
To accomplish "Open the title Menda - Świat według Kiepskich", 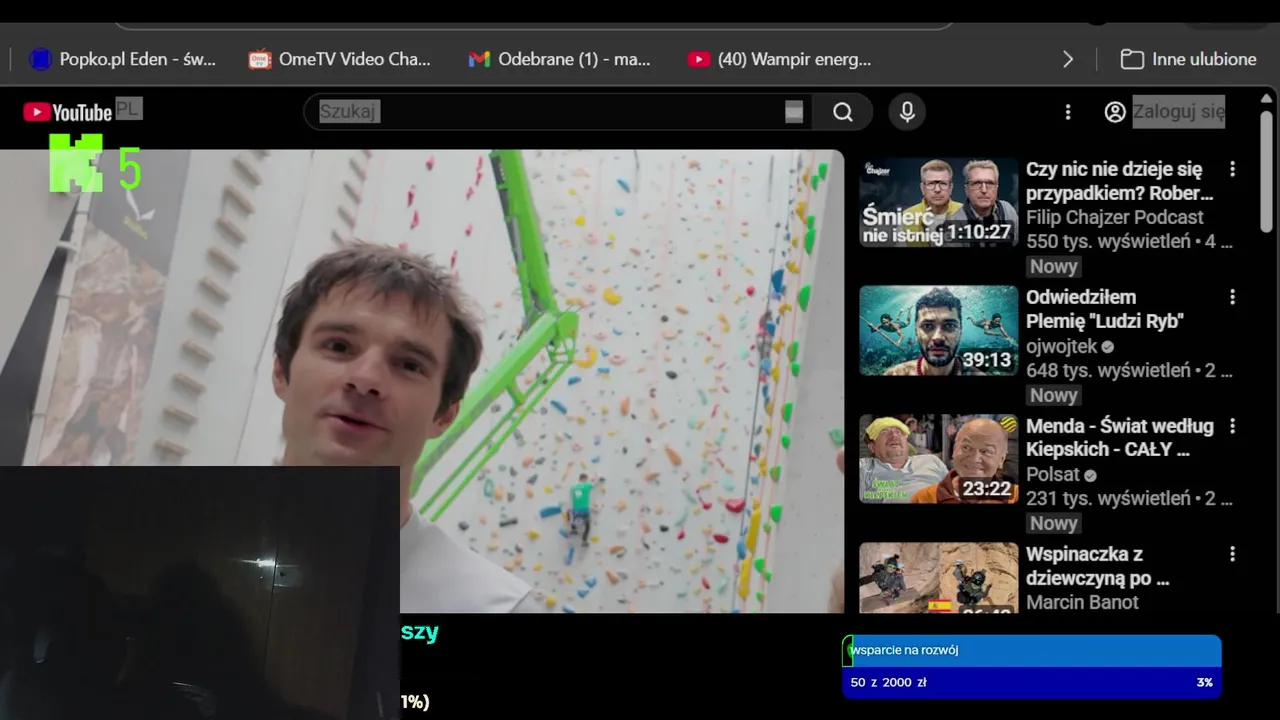I will coord(1120,437).
